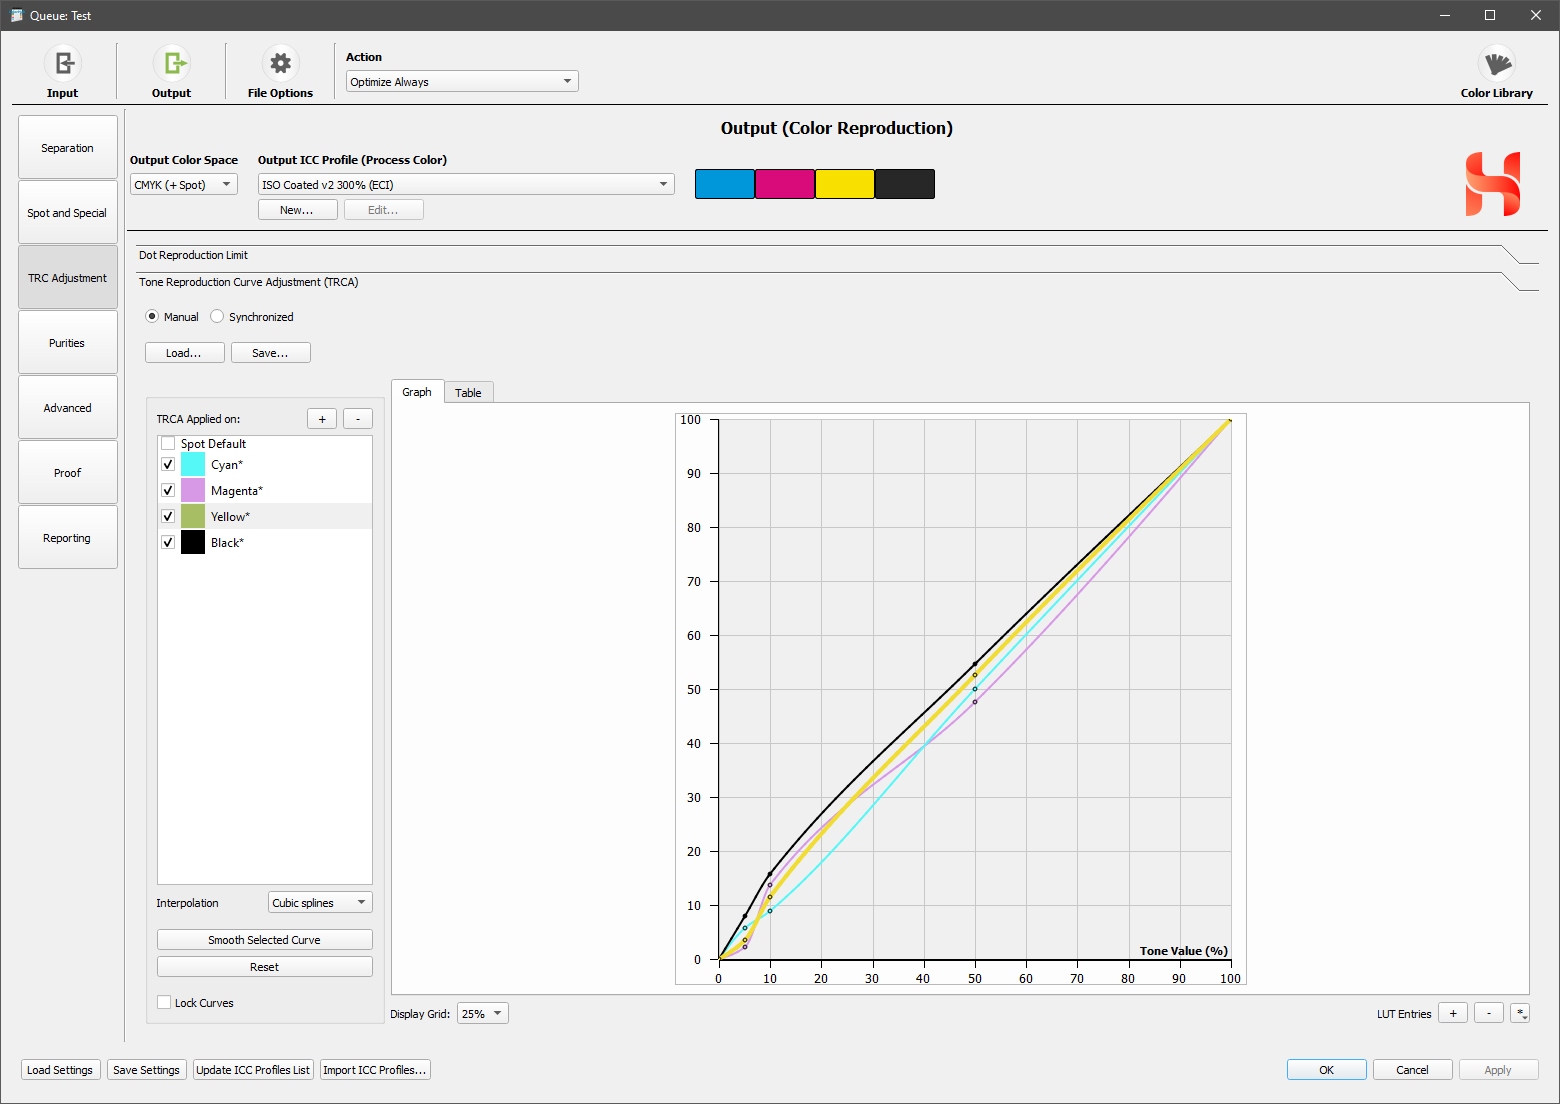Click the Load Settings button

coord(60,1070)
